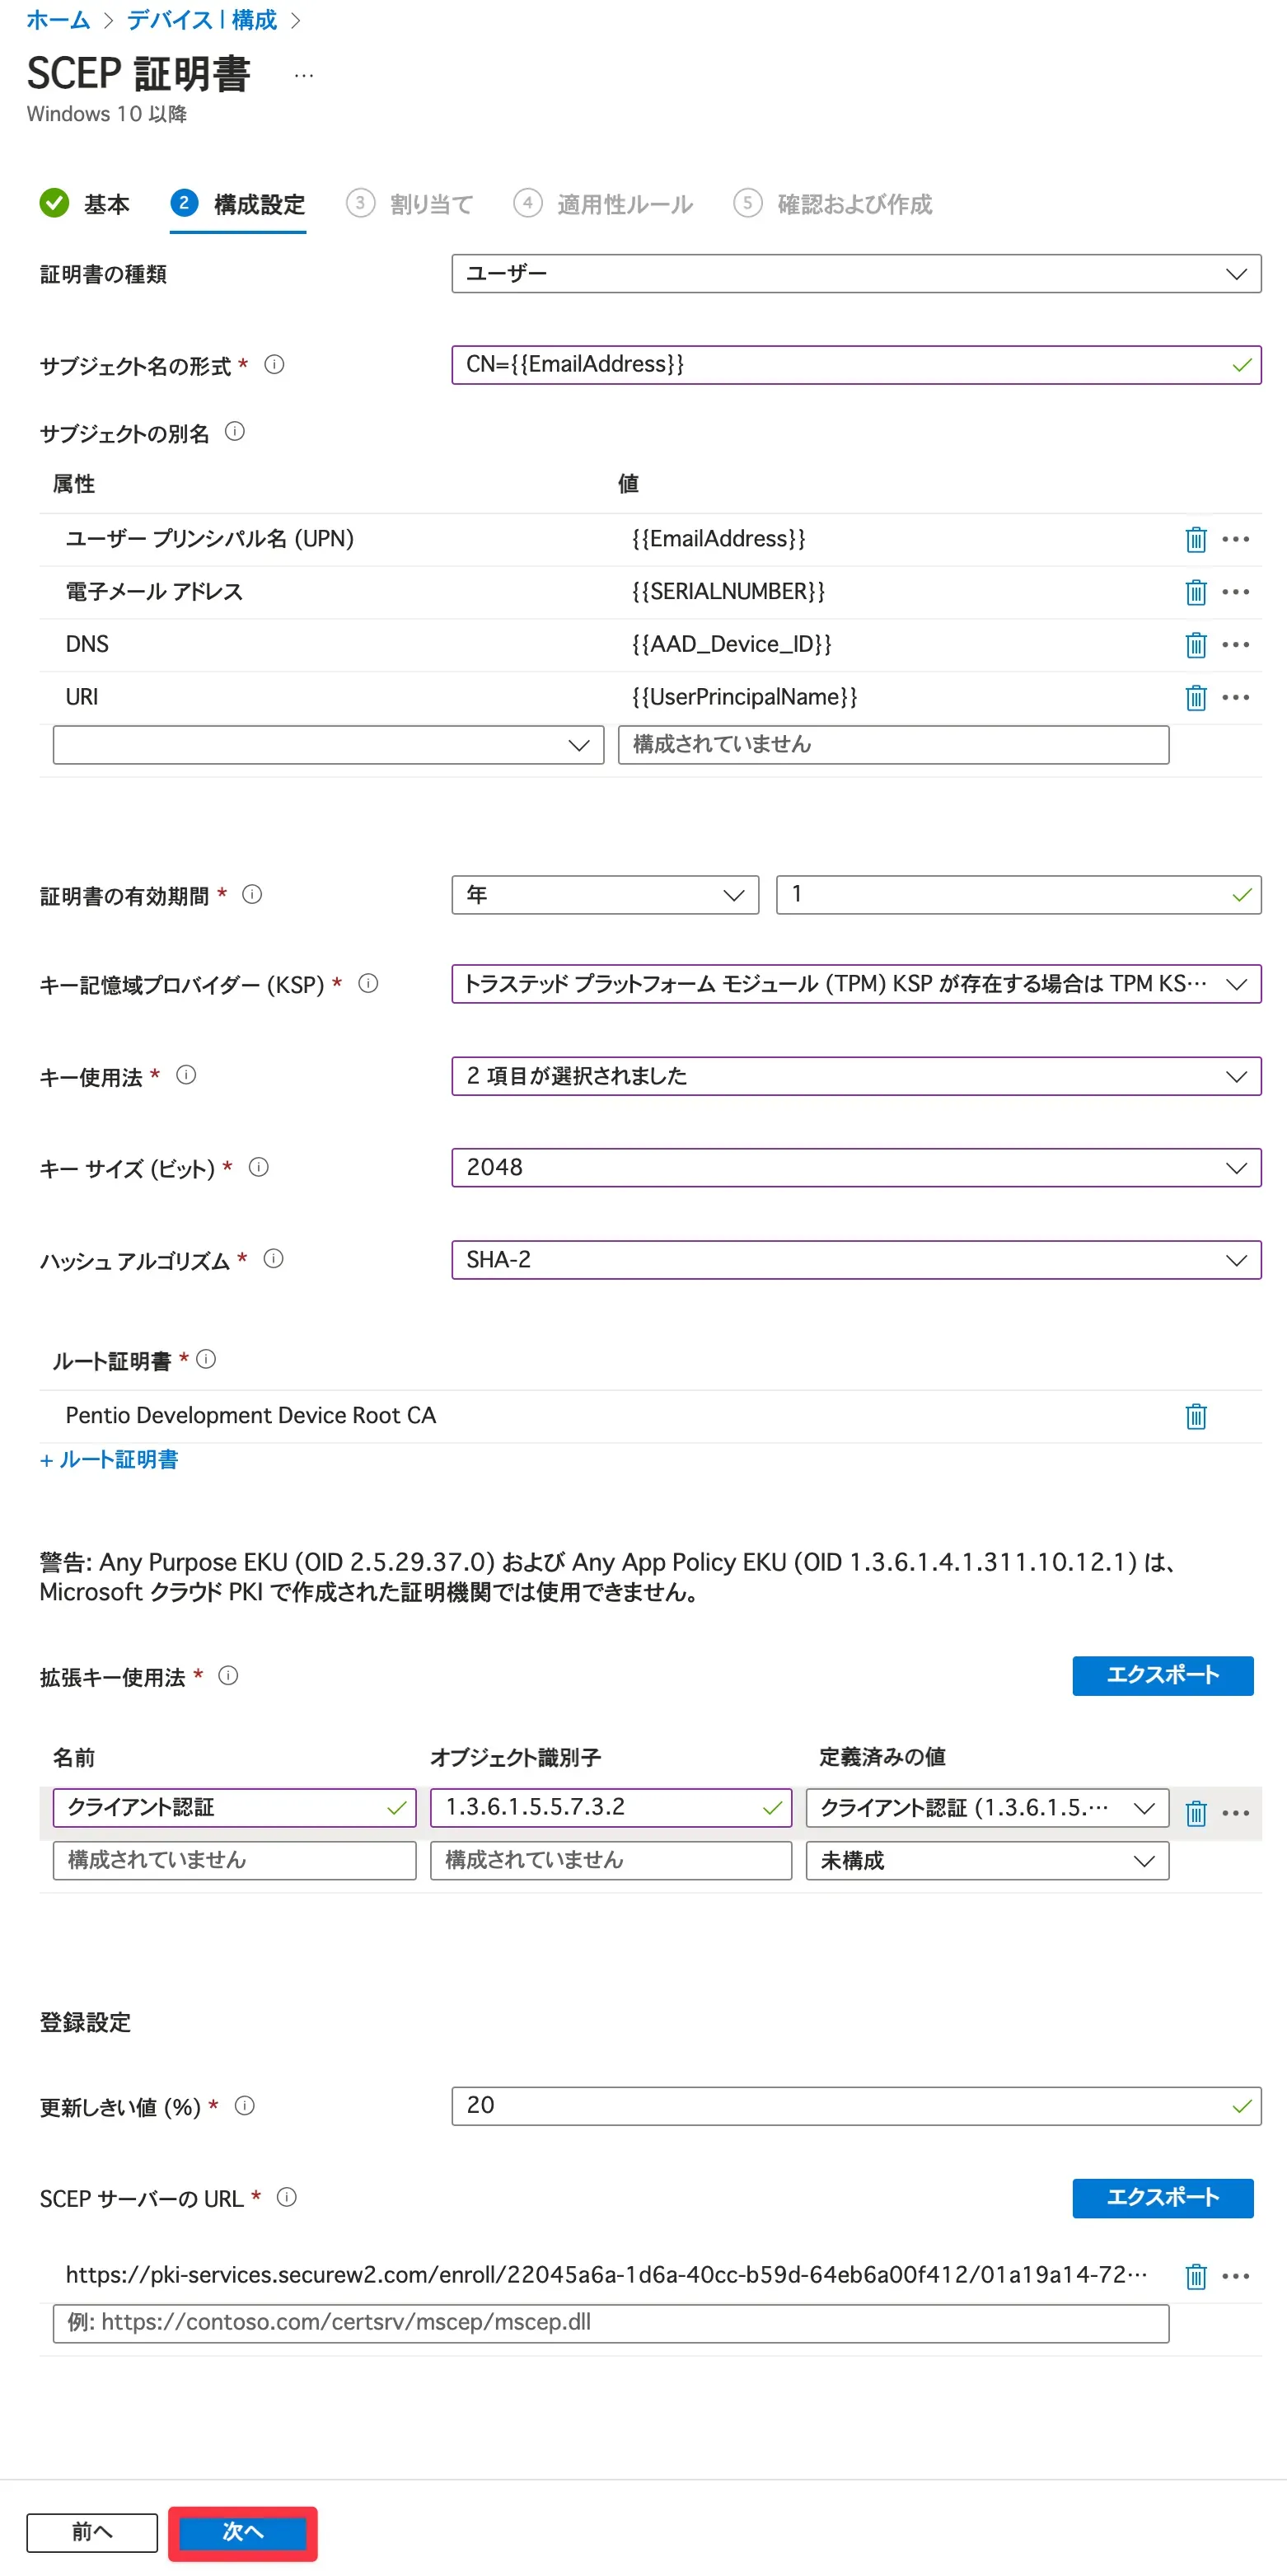The width and height of the screenshot is (1287, 2576).
Task: Open more options for the URI row
Action: click(x=1235, y=697)
